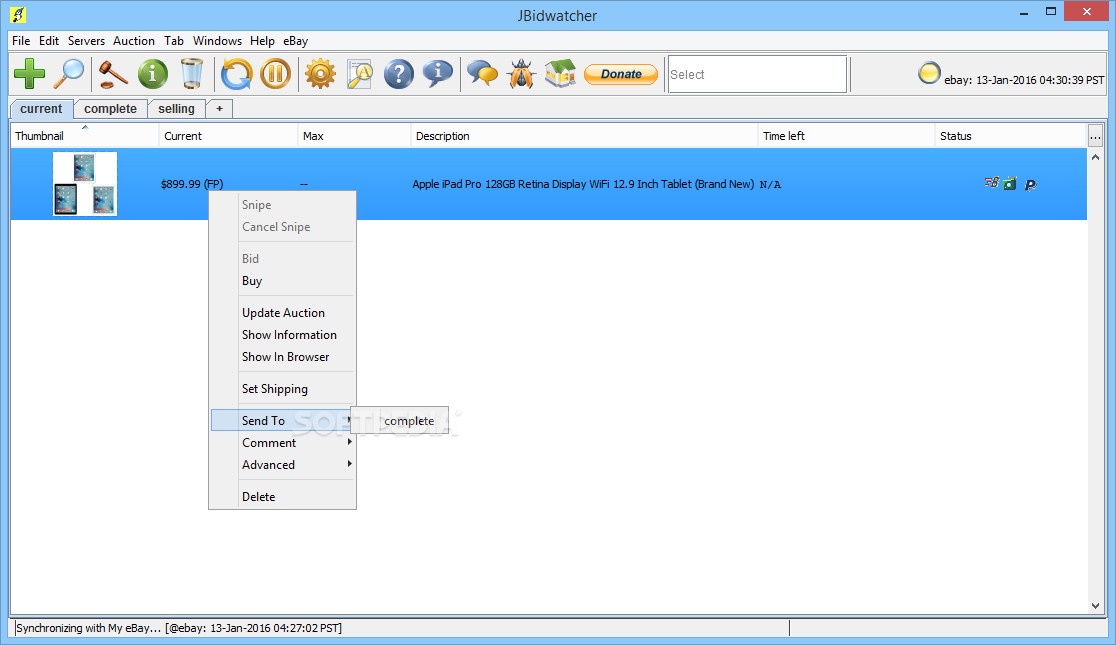Choose Set Shipping from context menu

(x=283, y=389)
